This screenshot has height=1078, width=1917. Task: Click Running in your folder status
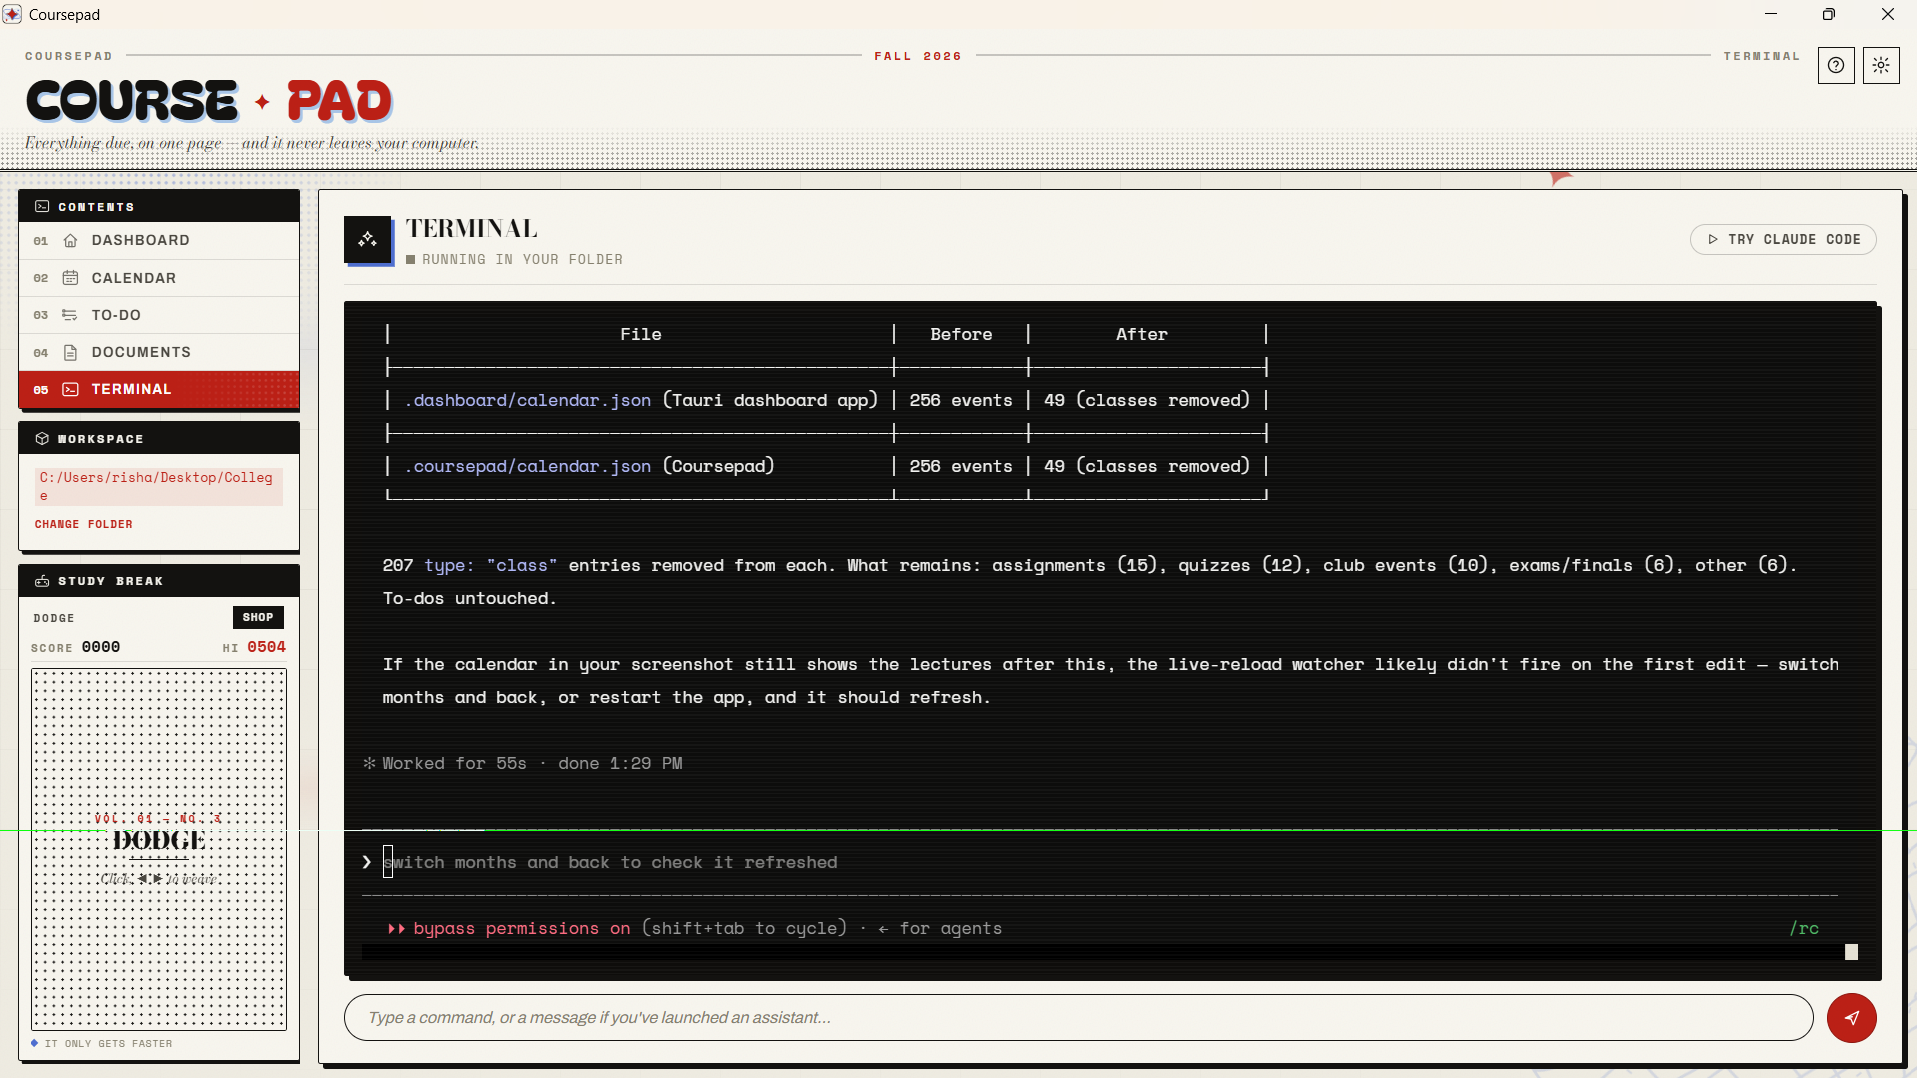[514, 260]
